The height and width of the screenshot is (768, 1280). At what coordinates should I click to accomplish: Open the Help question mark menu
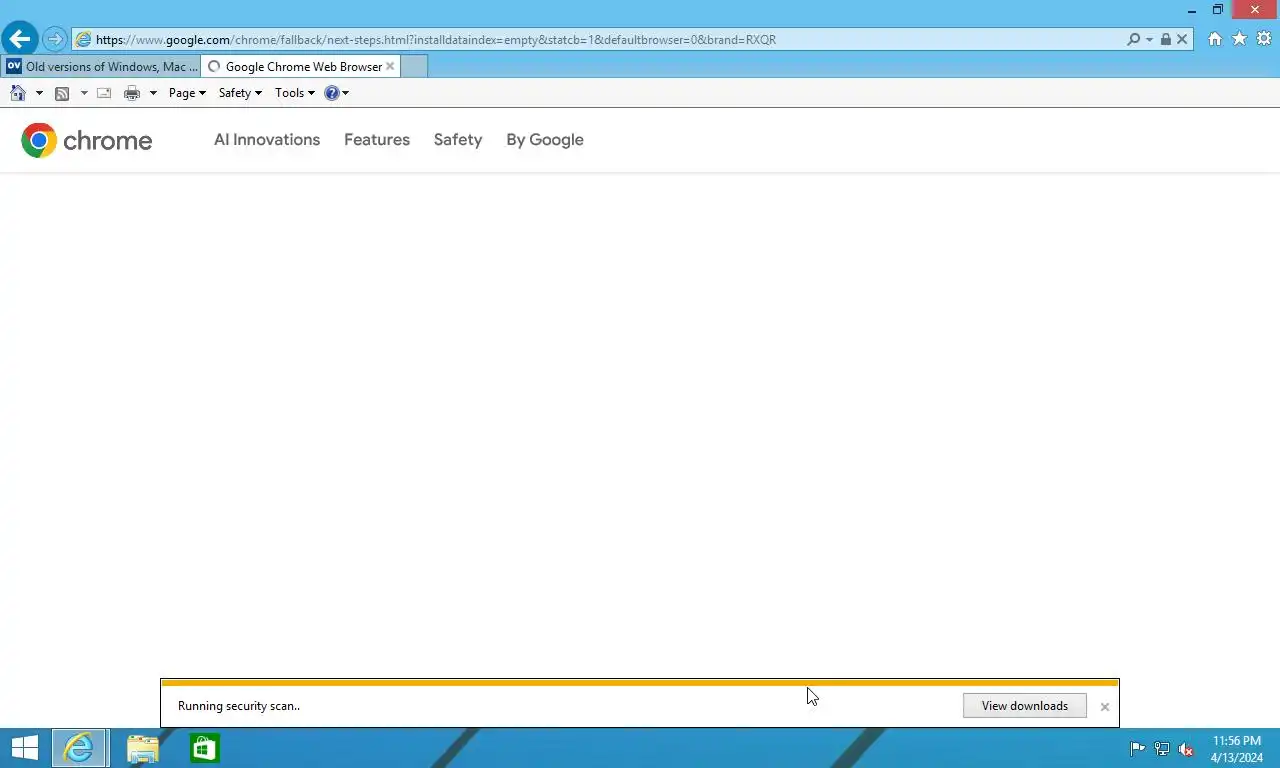(x=336, y=93)
